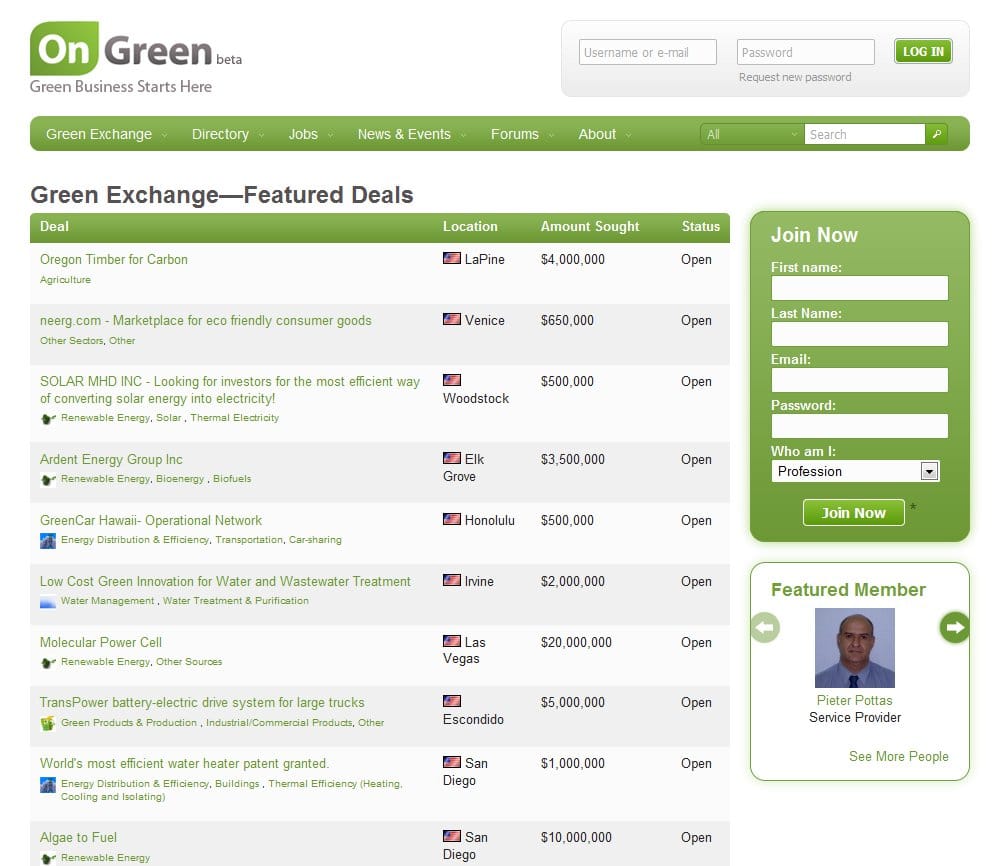The height and width of the screenshot is (866, 1005).
Task: Click Request new password link
Action: (x=795, y=77)
